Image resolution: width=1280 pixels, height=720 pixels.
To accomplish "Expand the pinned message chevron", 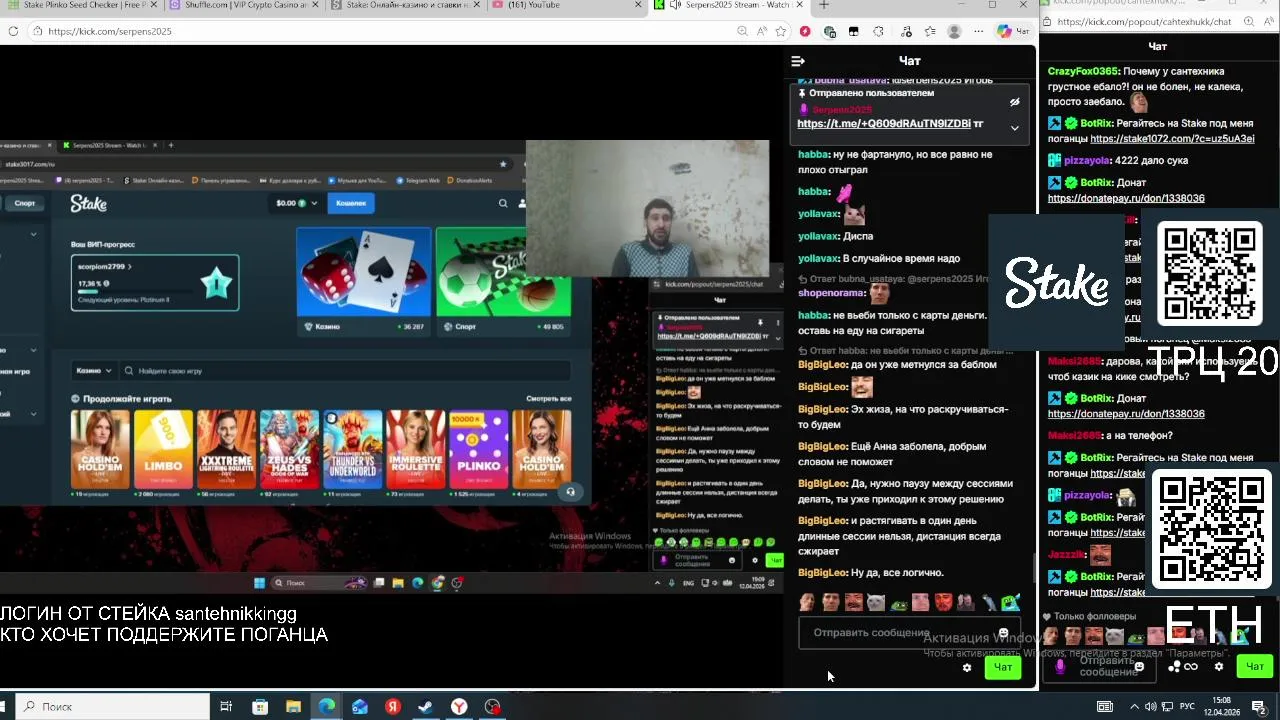I will coord(1014,128).
